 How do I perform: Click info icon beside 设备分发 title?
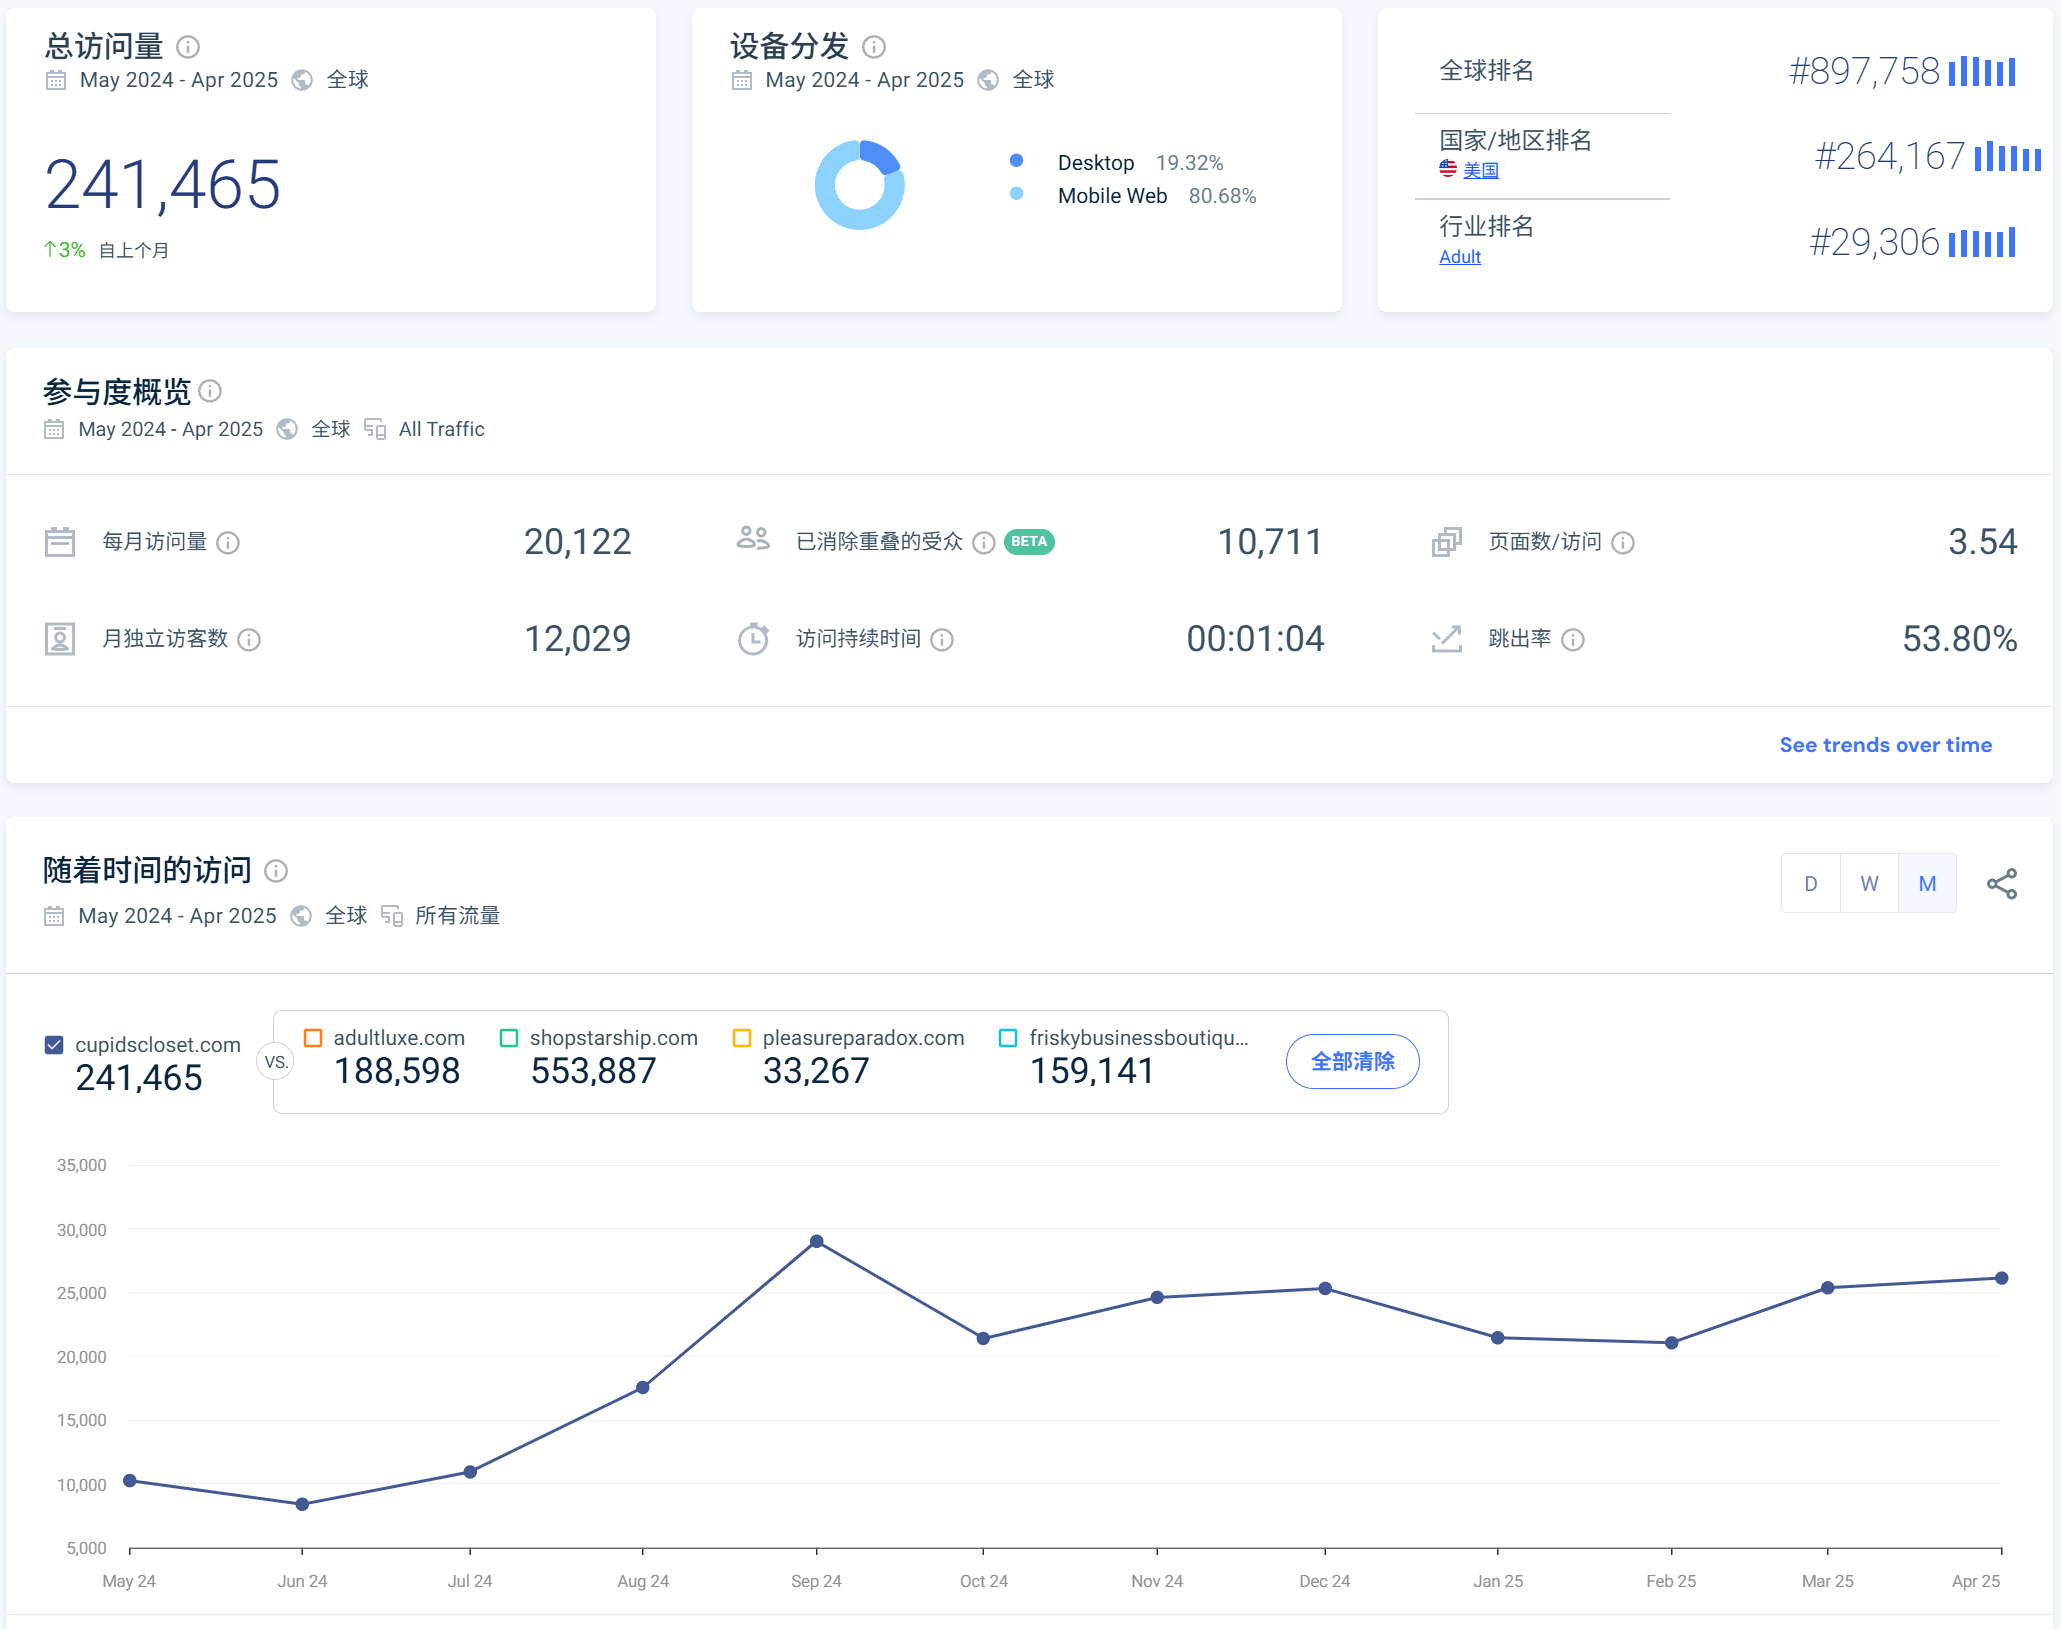[x=874, y=47]
